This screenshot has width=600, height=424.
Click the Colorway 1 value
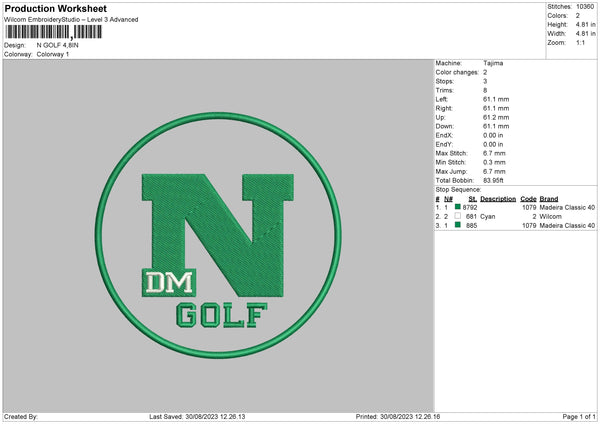click(54, 53)
